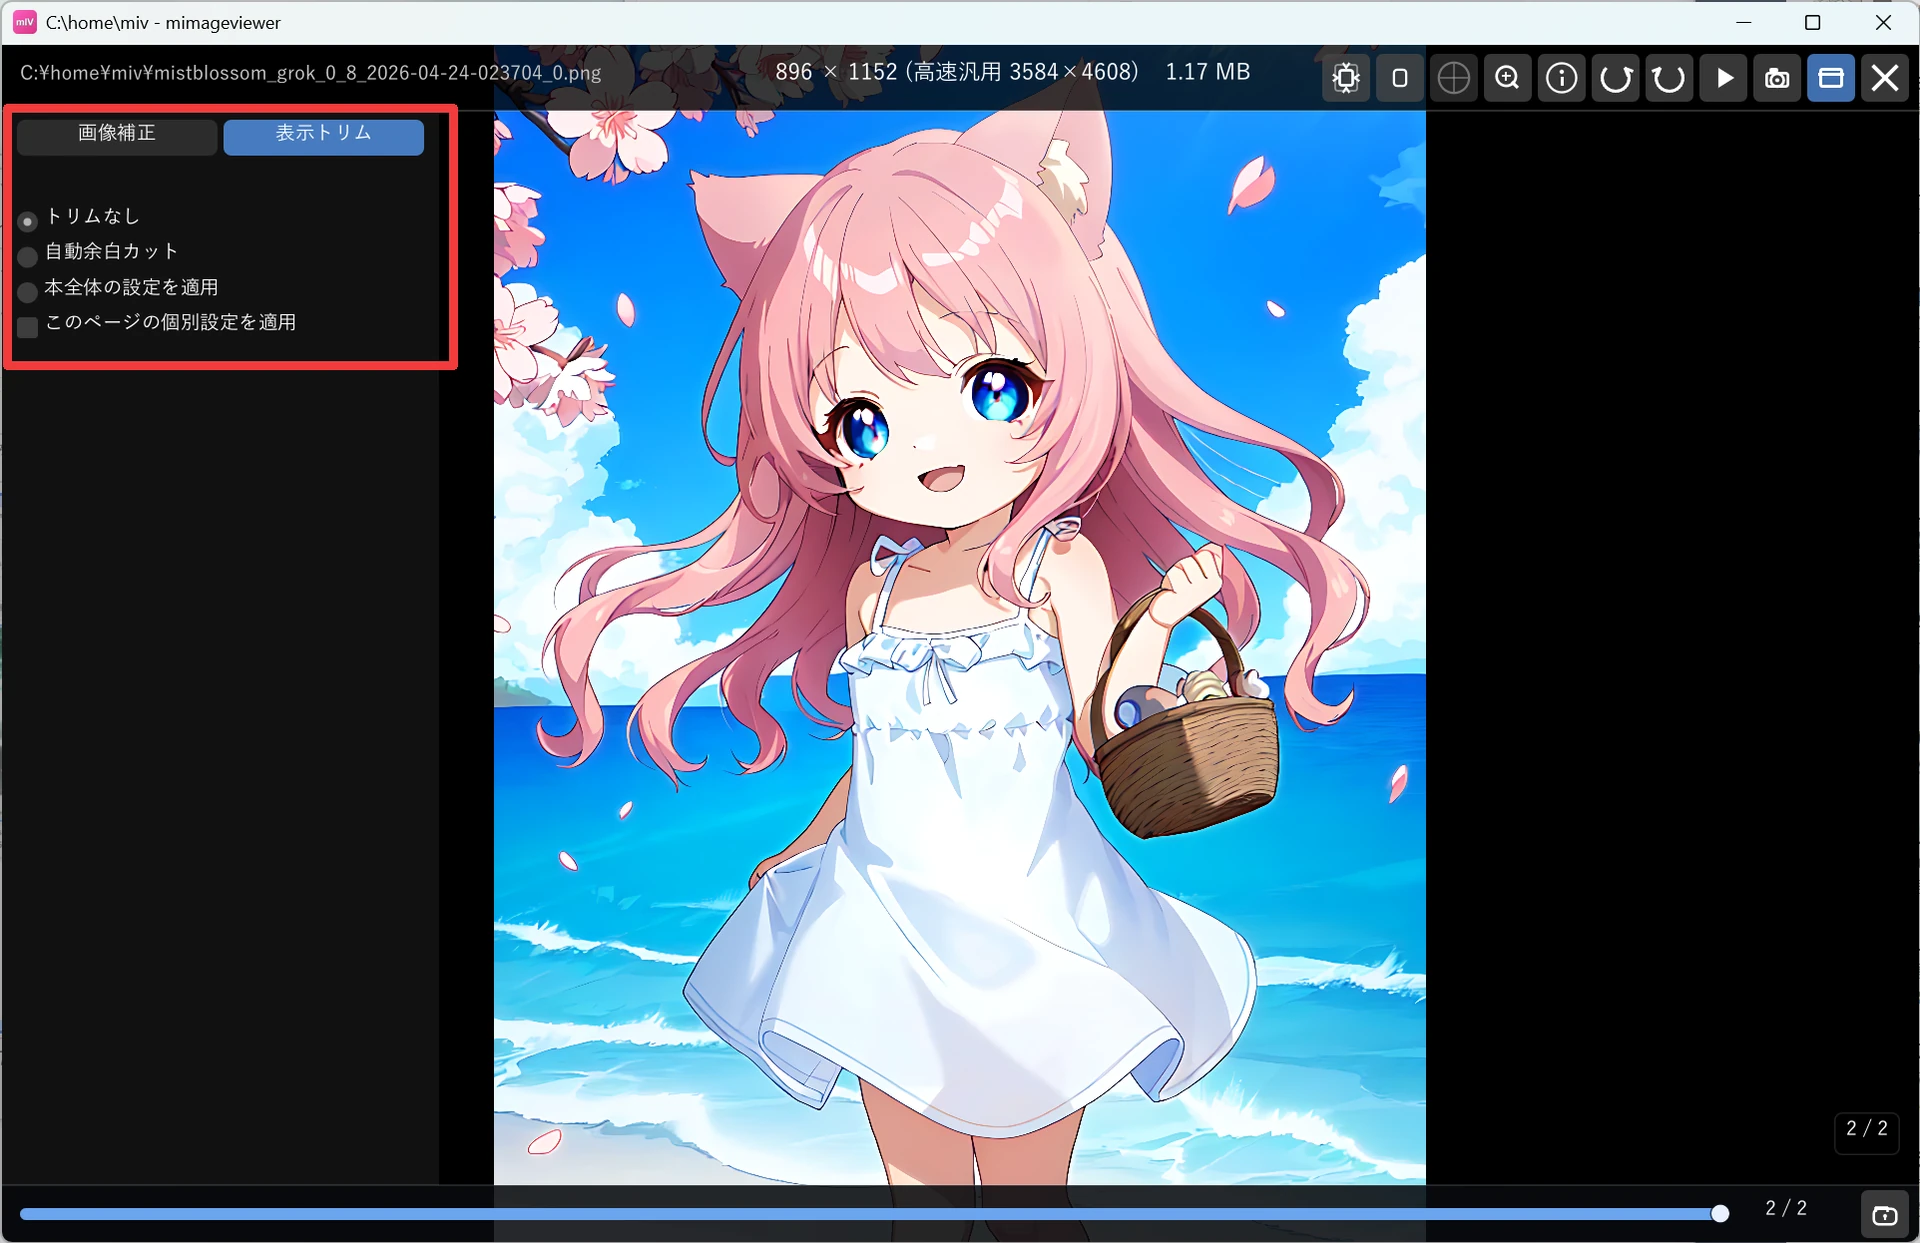Rotate image counterclockwise

(x=1669, y=78)
